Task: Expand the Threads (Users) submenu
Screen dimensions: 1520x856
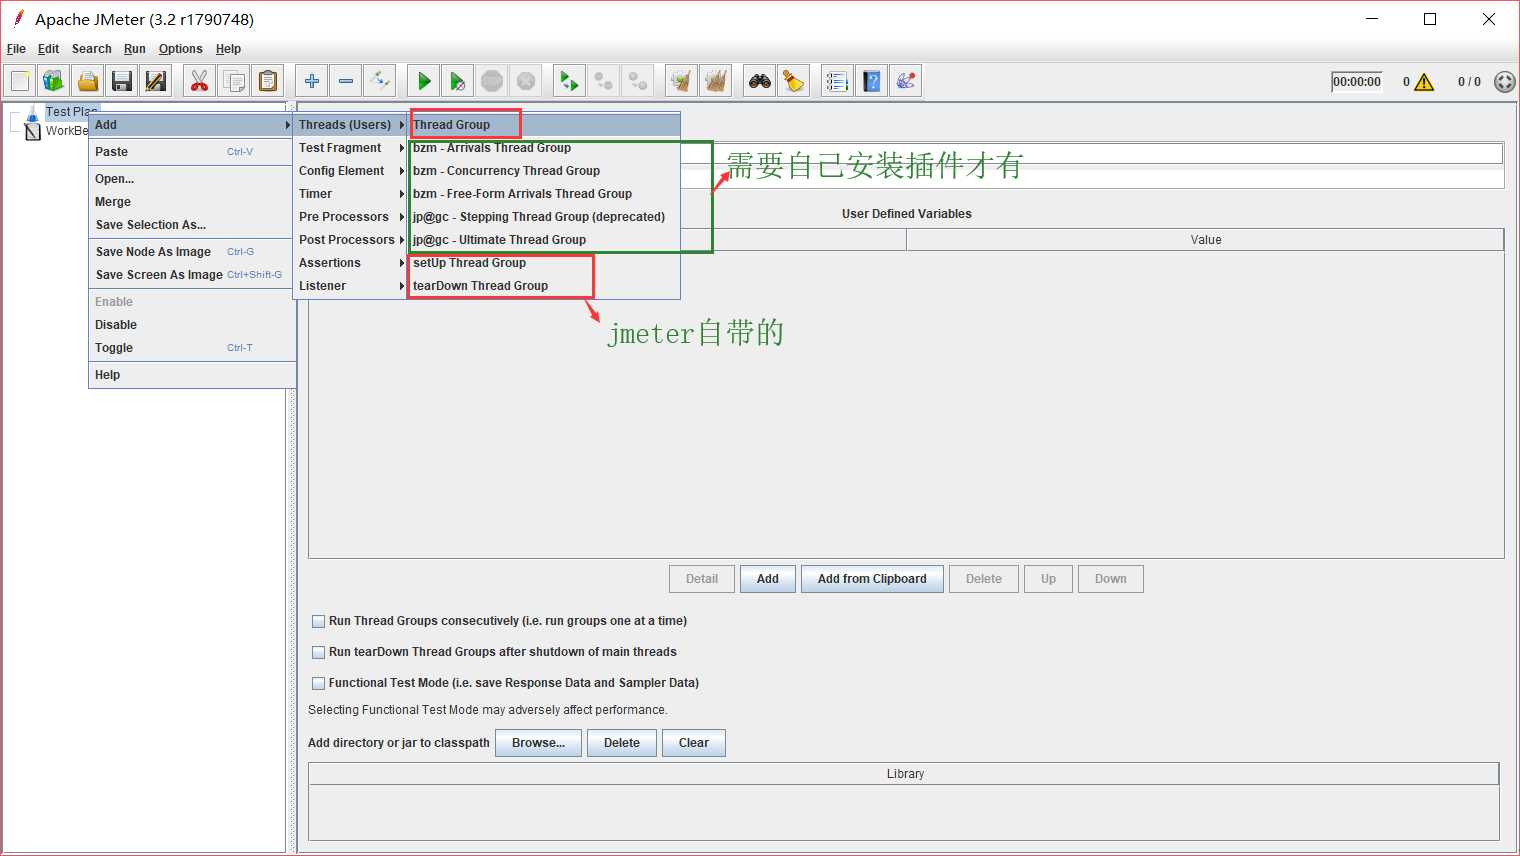Action: click(351, 125)
